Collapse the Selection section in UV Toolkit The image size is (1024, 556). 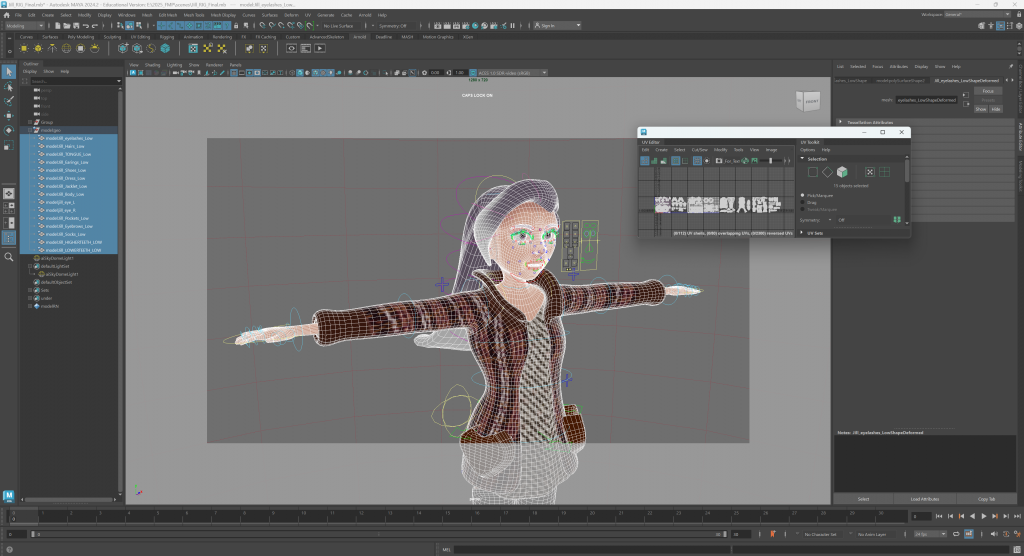[x=817, y=159]
